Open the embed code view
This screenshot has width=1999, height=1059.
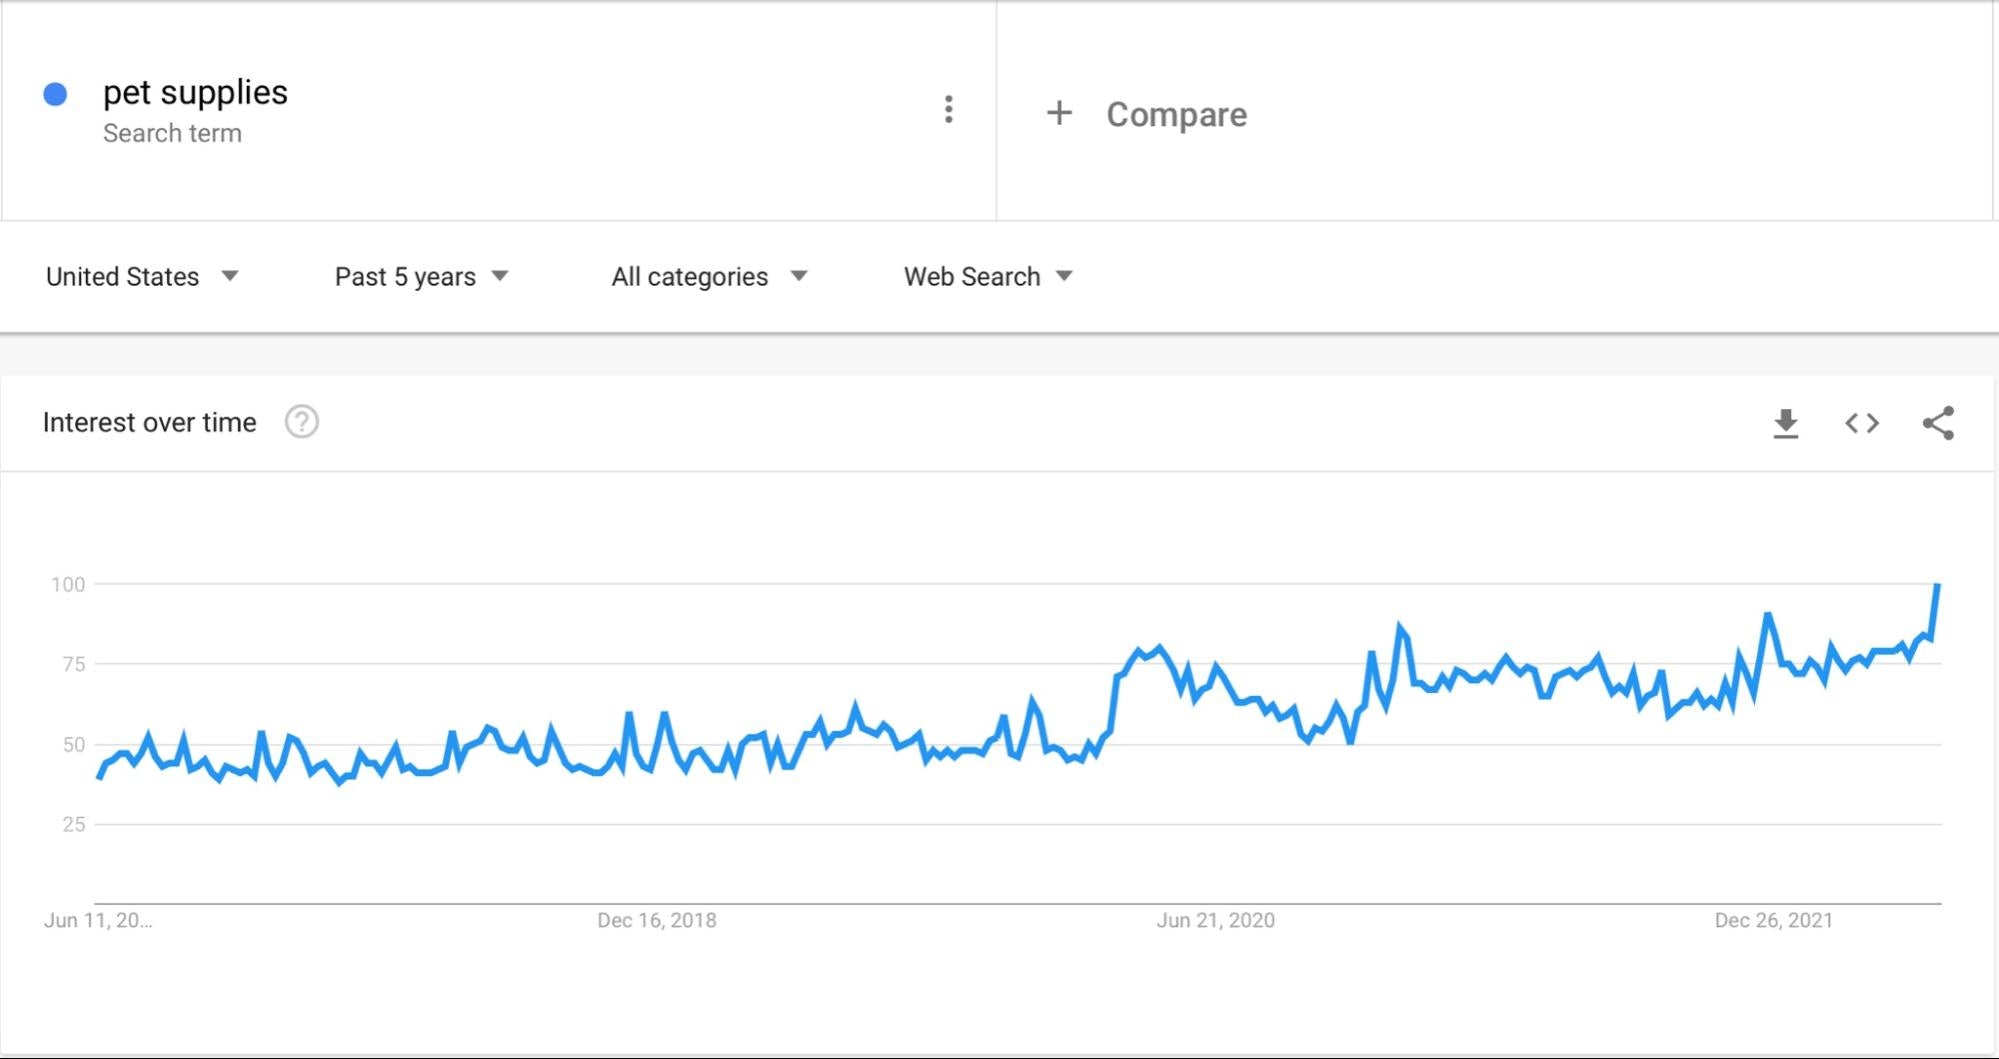click(x=1861, y=423)
